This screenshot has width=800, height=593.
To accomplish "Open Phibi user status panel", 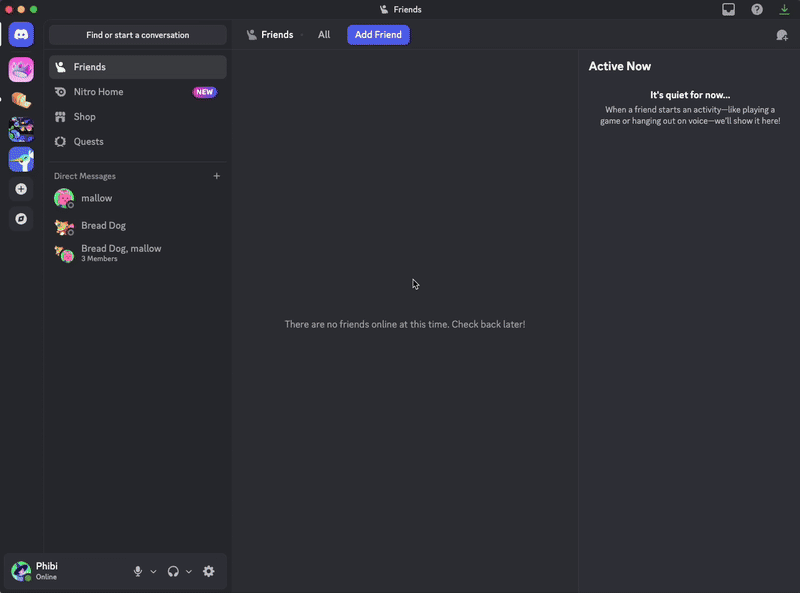I will coord(60,571).
